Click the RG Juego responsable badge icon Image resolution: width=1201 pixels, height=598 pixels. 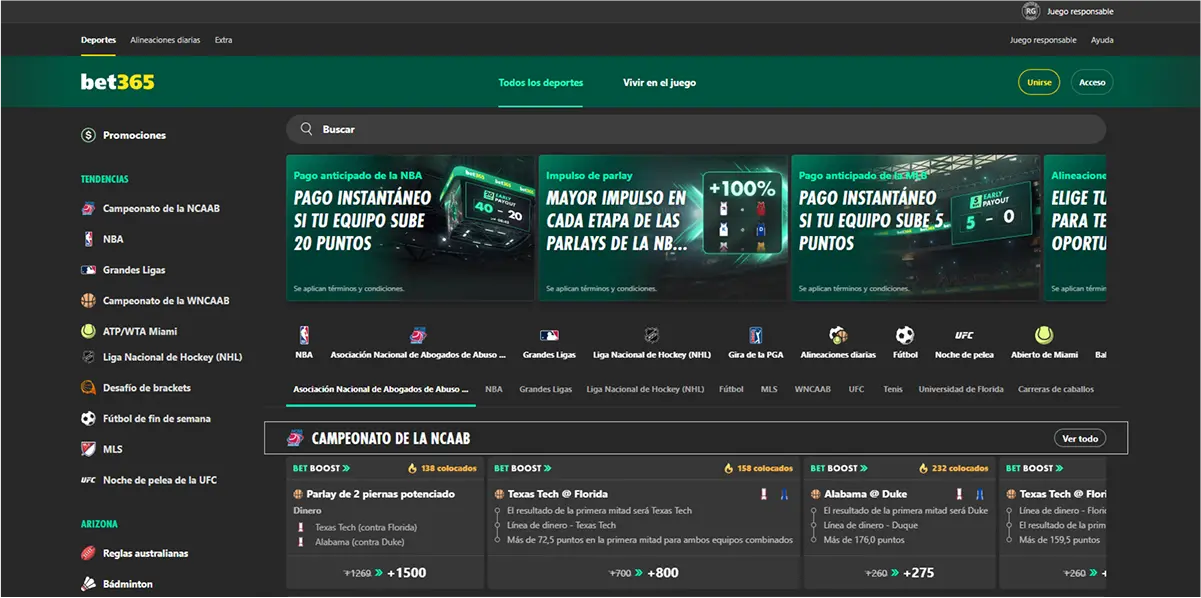tap(1031, 12)
